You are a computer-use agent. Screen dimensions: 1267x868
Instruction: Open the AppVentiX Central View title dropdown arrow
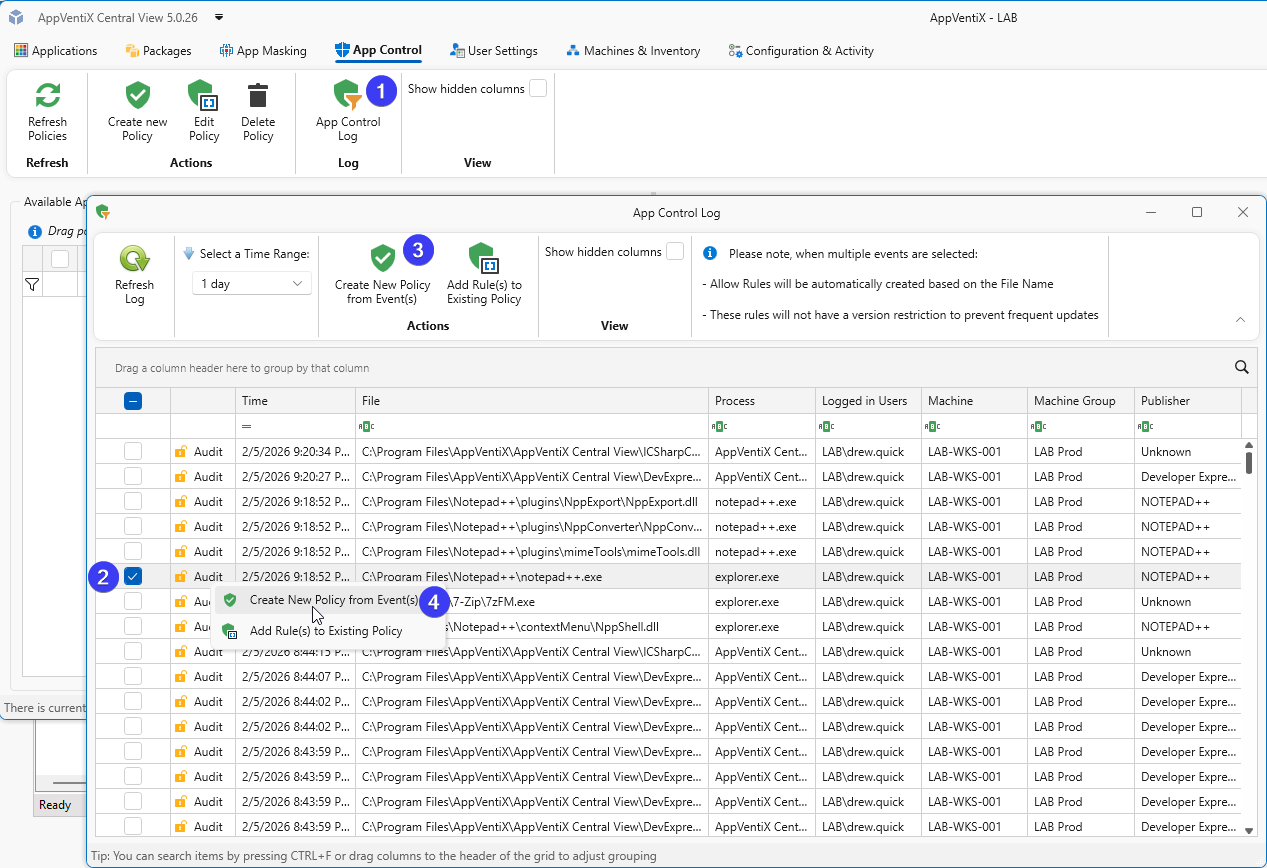coord(219,17)
